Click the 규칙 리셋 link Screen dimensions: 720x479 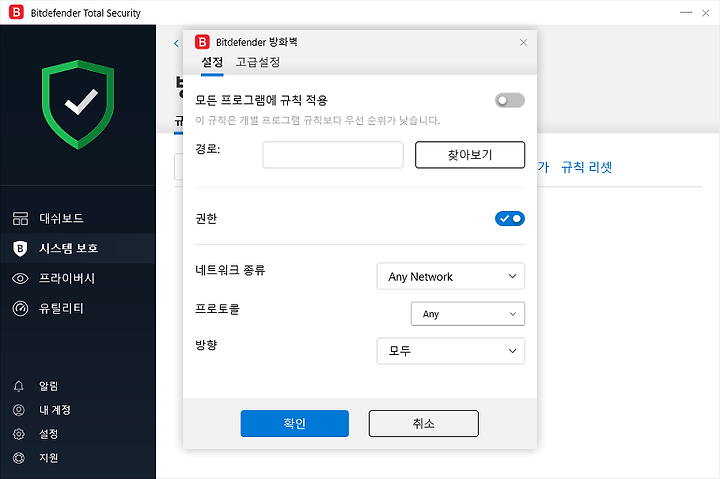(x=587, y=167)
